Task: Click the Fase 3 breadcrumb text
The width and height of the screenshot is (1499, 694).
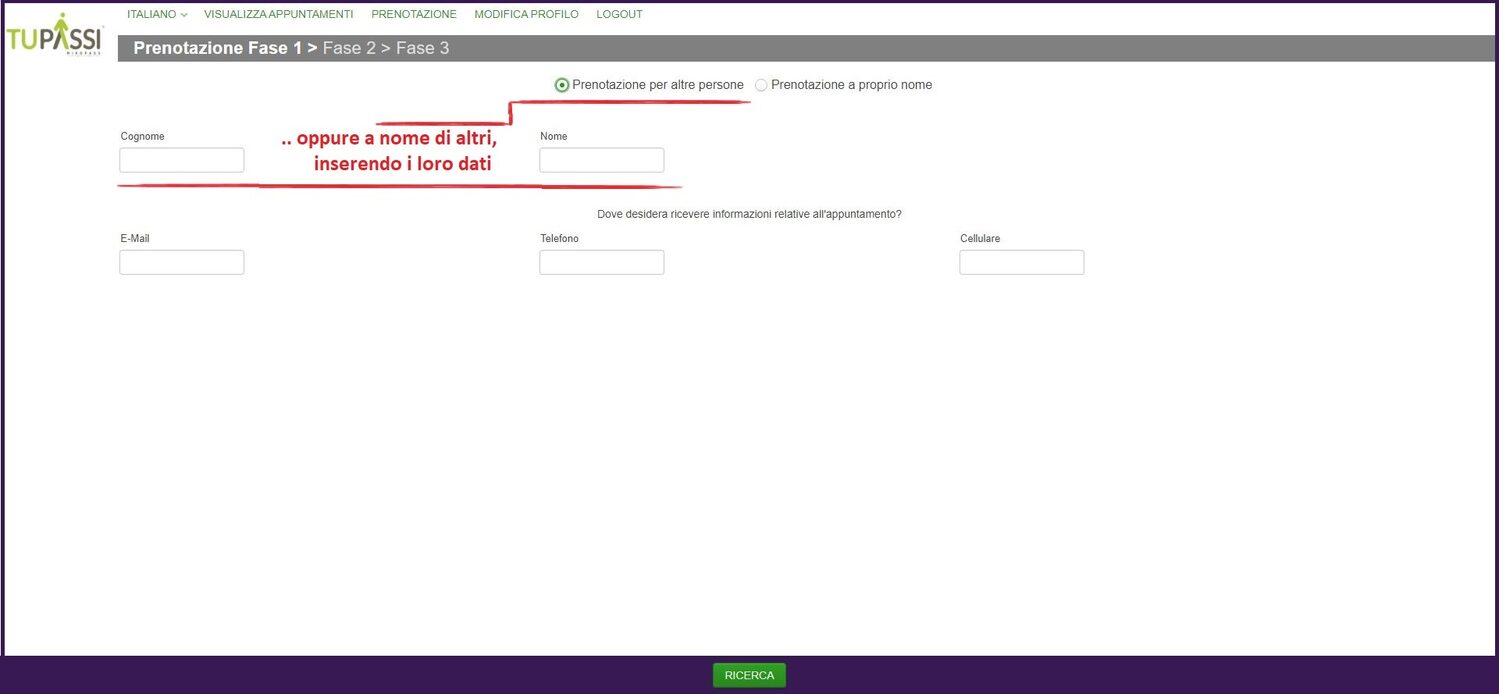Action: [422, 48]
